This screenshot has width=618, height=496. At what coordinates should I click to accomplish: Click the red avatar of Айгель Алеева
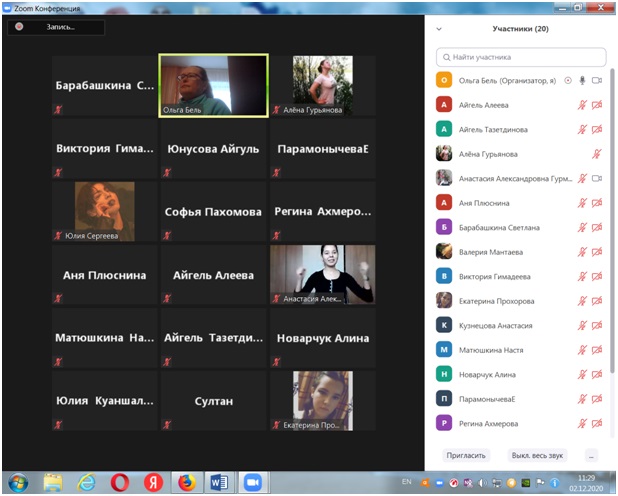[444, 105]
